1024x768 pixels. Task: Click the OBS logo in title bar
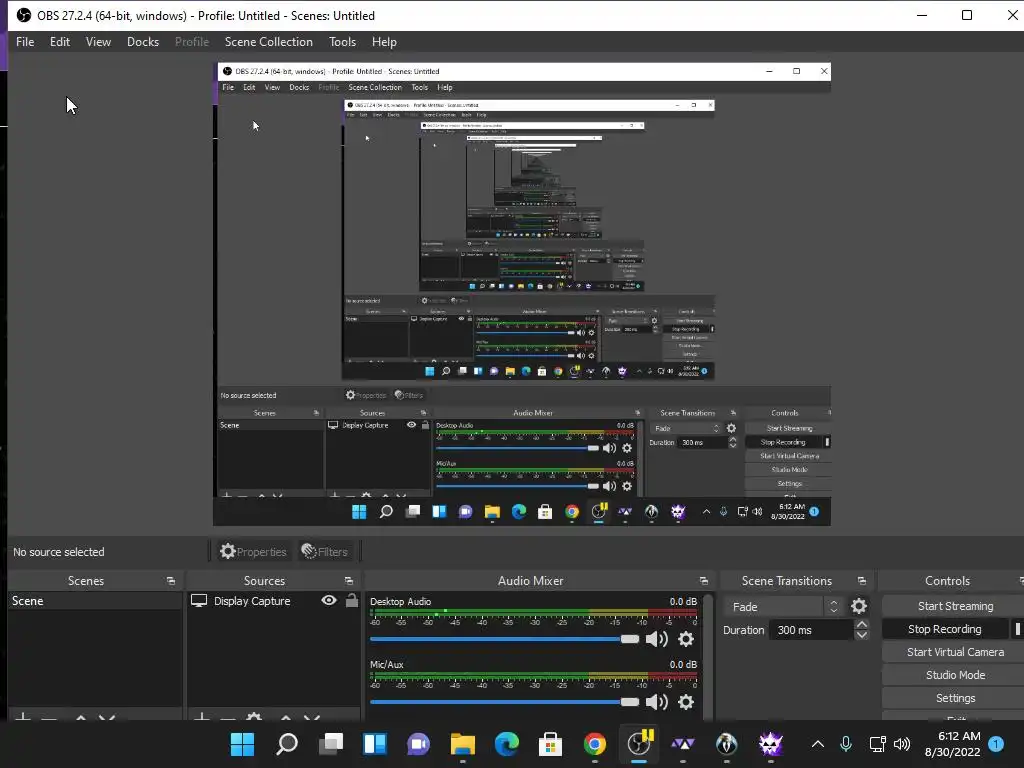point(24,15)
